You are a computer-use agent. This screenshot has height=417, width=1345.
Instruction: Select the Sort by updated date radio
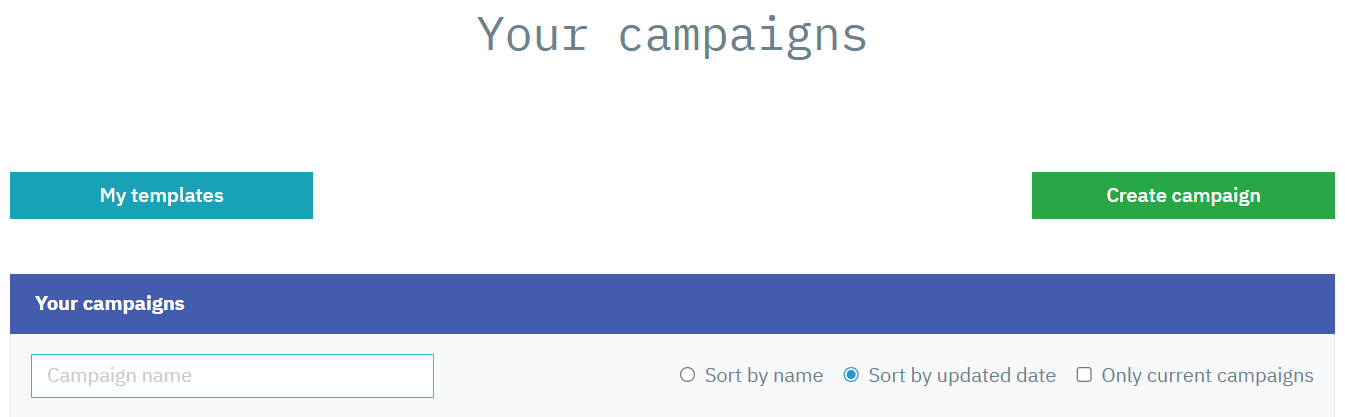[851, 376]
